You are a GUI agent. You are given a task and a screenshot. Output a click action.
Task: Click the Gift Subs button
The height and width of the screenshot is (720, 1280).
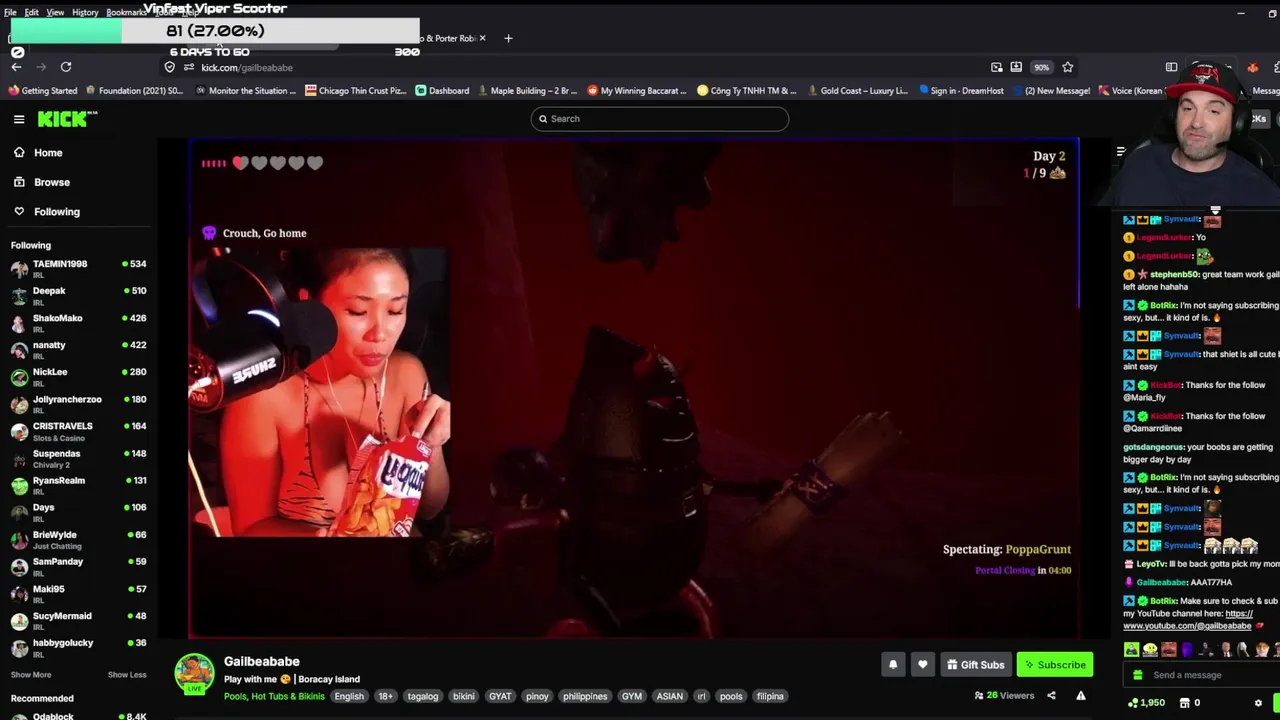click(975, 665)
